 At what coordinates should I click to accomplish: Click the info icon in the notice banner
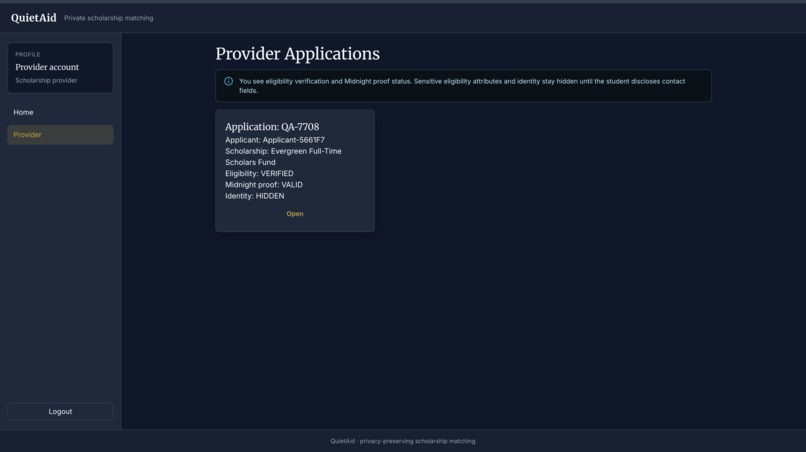coord(228,81)
